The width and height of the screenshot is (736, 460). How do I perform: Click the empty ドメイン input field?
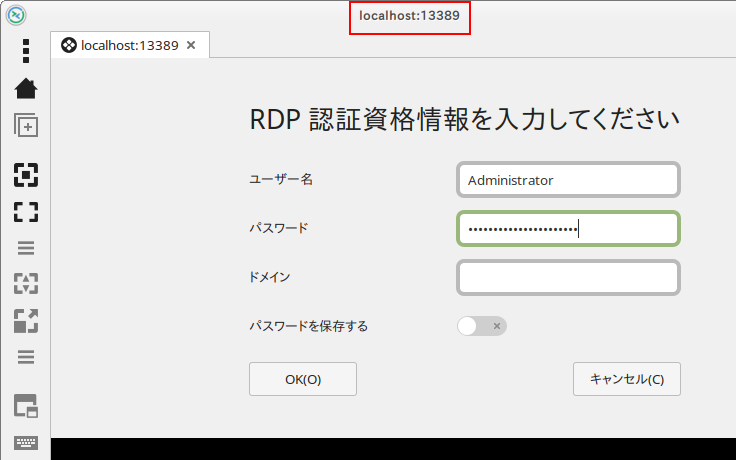tap(568, 277)
